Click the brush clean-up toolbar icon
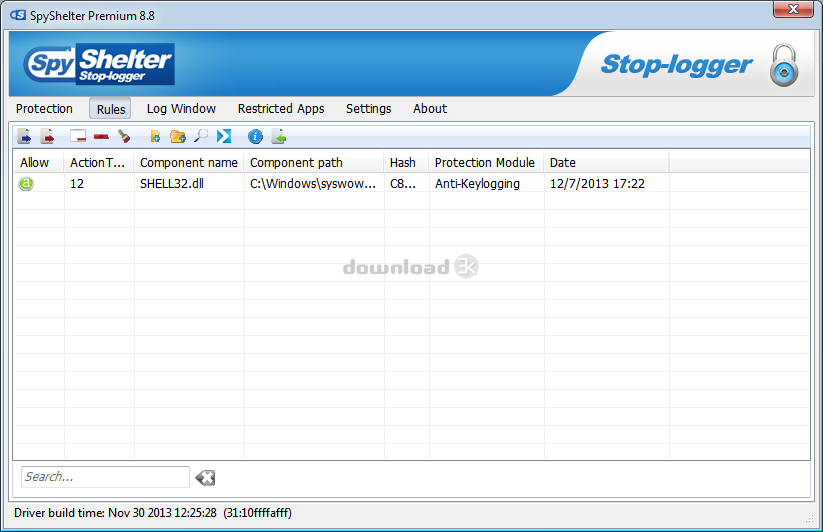Viewport: 823px width, 532px height. click(124, 136)
